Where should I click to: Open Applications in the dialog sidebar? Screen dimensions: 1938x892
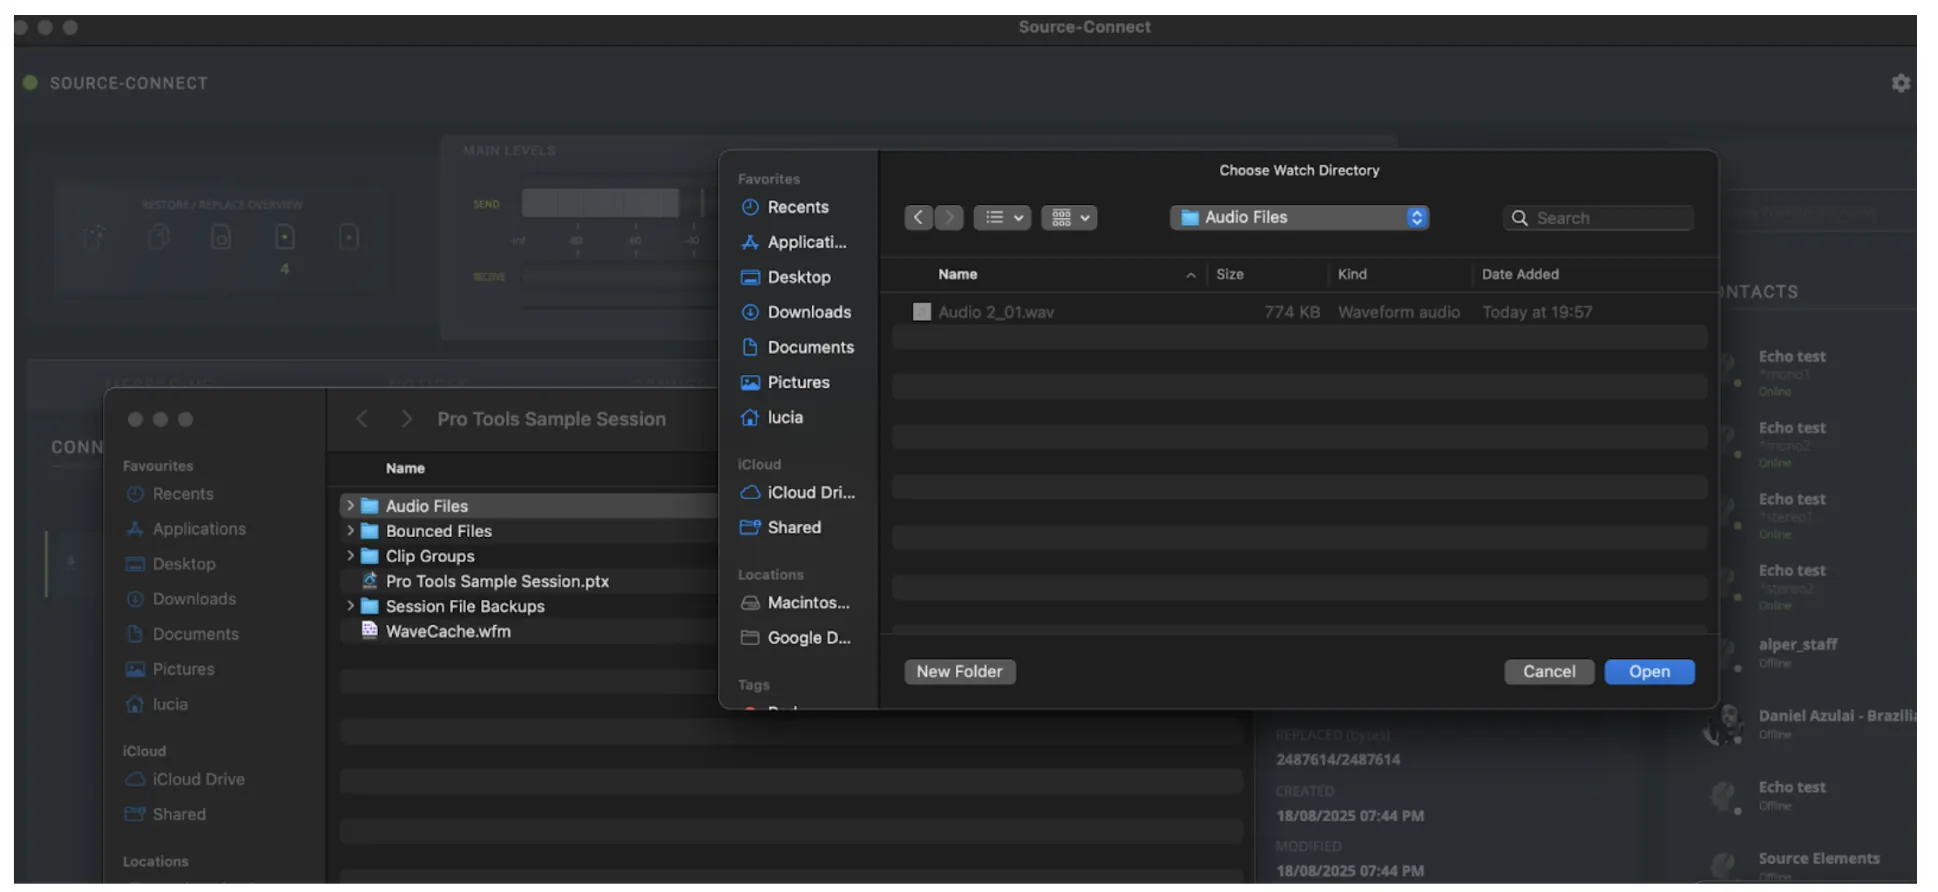(x=793, y=242)
